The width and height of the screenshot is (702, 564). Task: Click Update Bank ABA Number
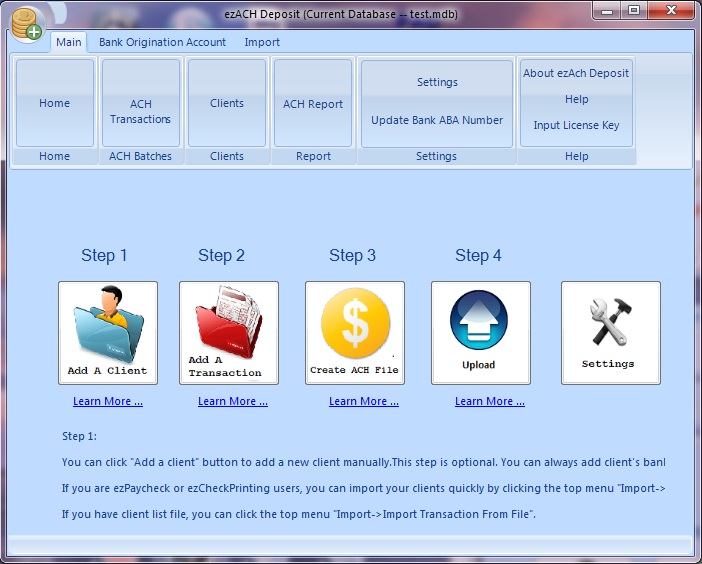tap(437, 120)
